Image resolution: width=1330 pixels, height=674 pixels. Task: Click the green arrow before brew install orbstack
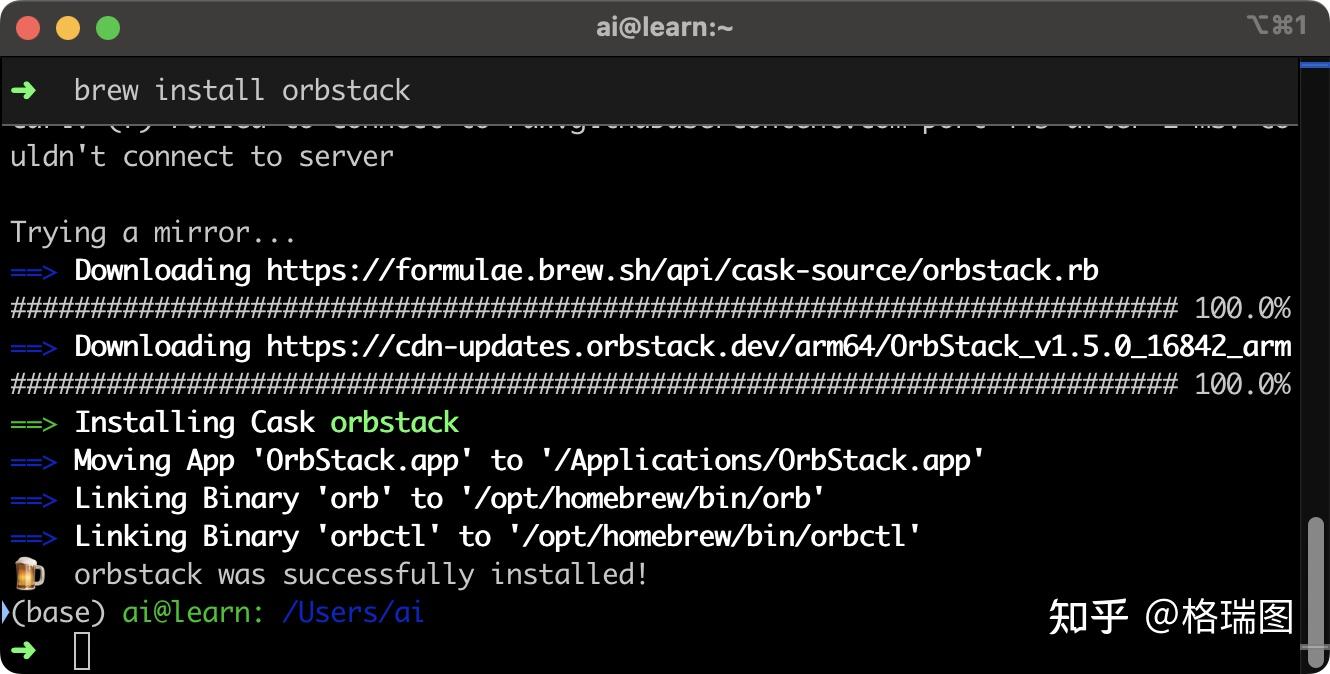pyautogui.click(x=23, y=90)
